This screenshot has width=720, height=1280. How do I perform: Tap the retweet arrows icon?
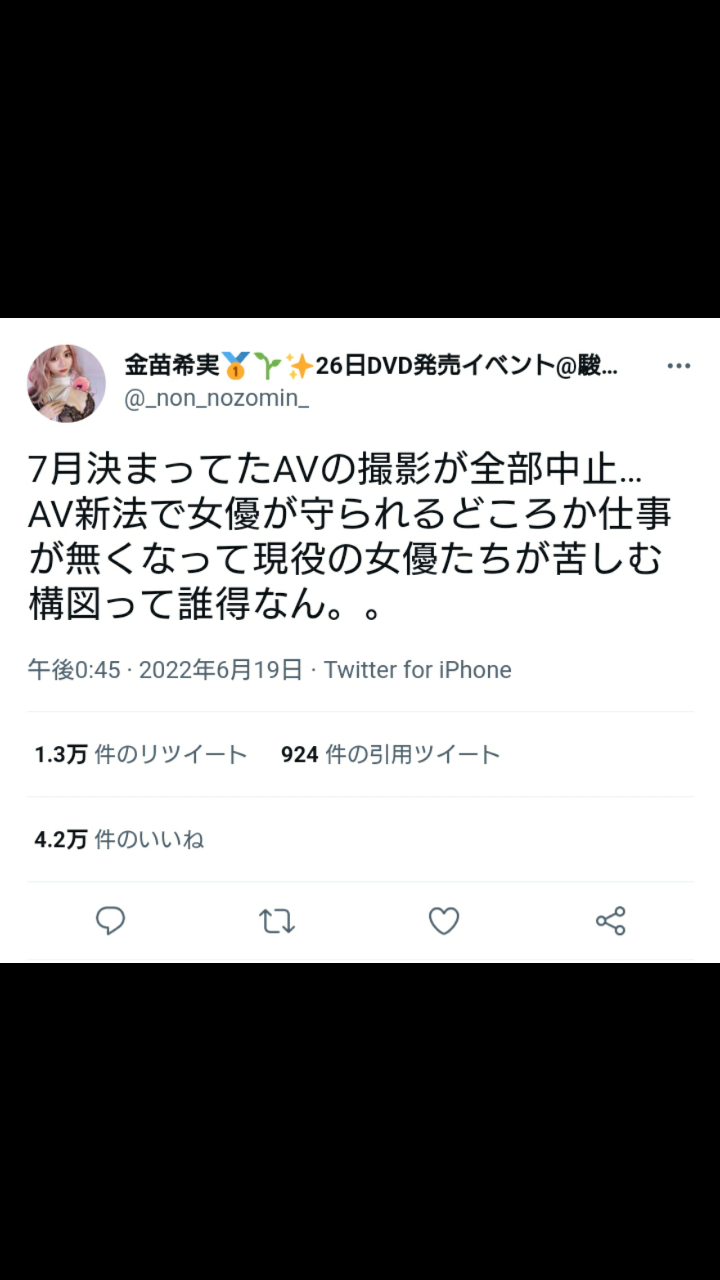coord(277,921)
